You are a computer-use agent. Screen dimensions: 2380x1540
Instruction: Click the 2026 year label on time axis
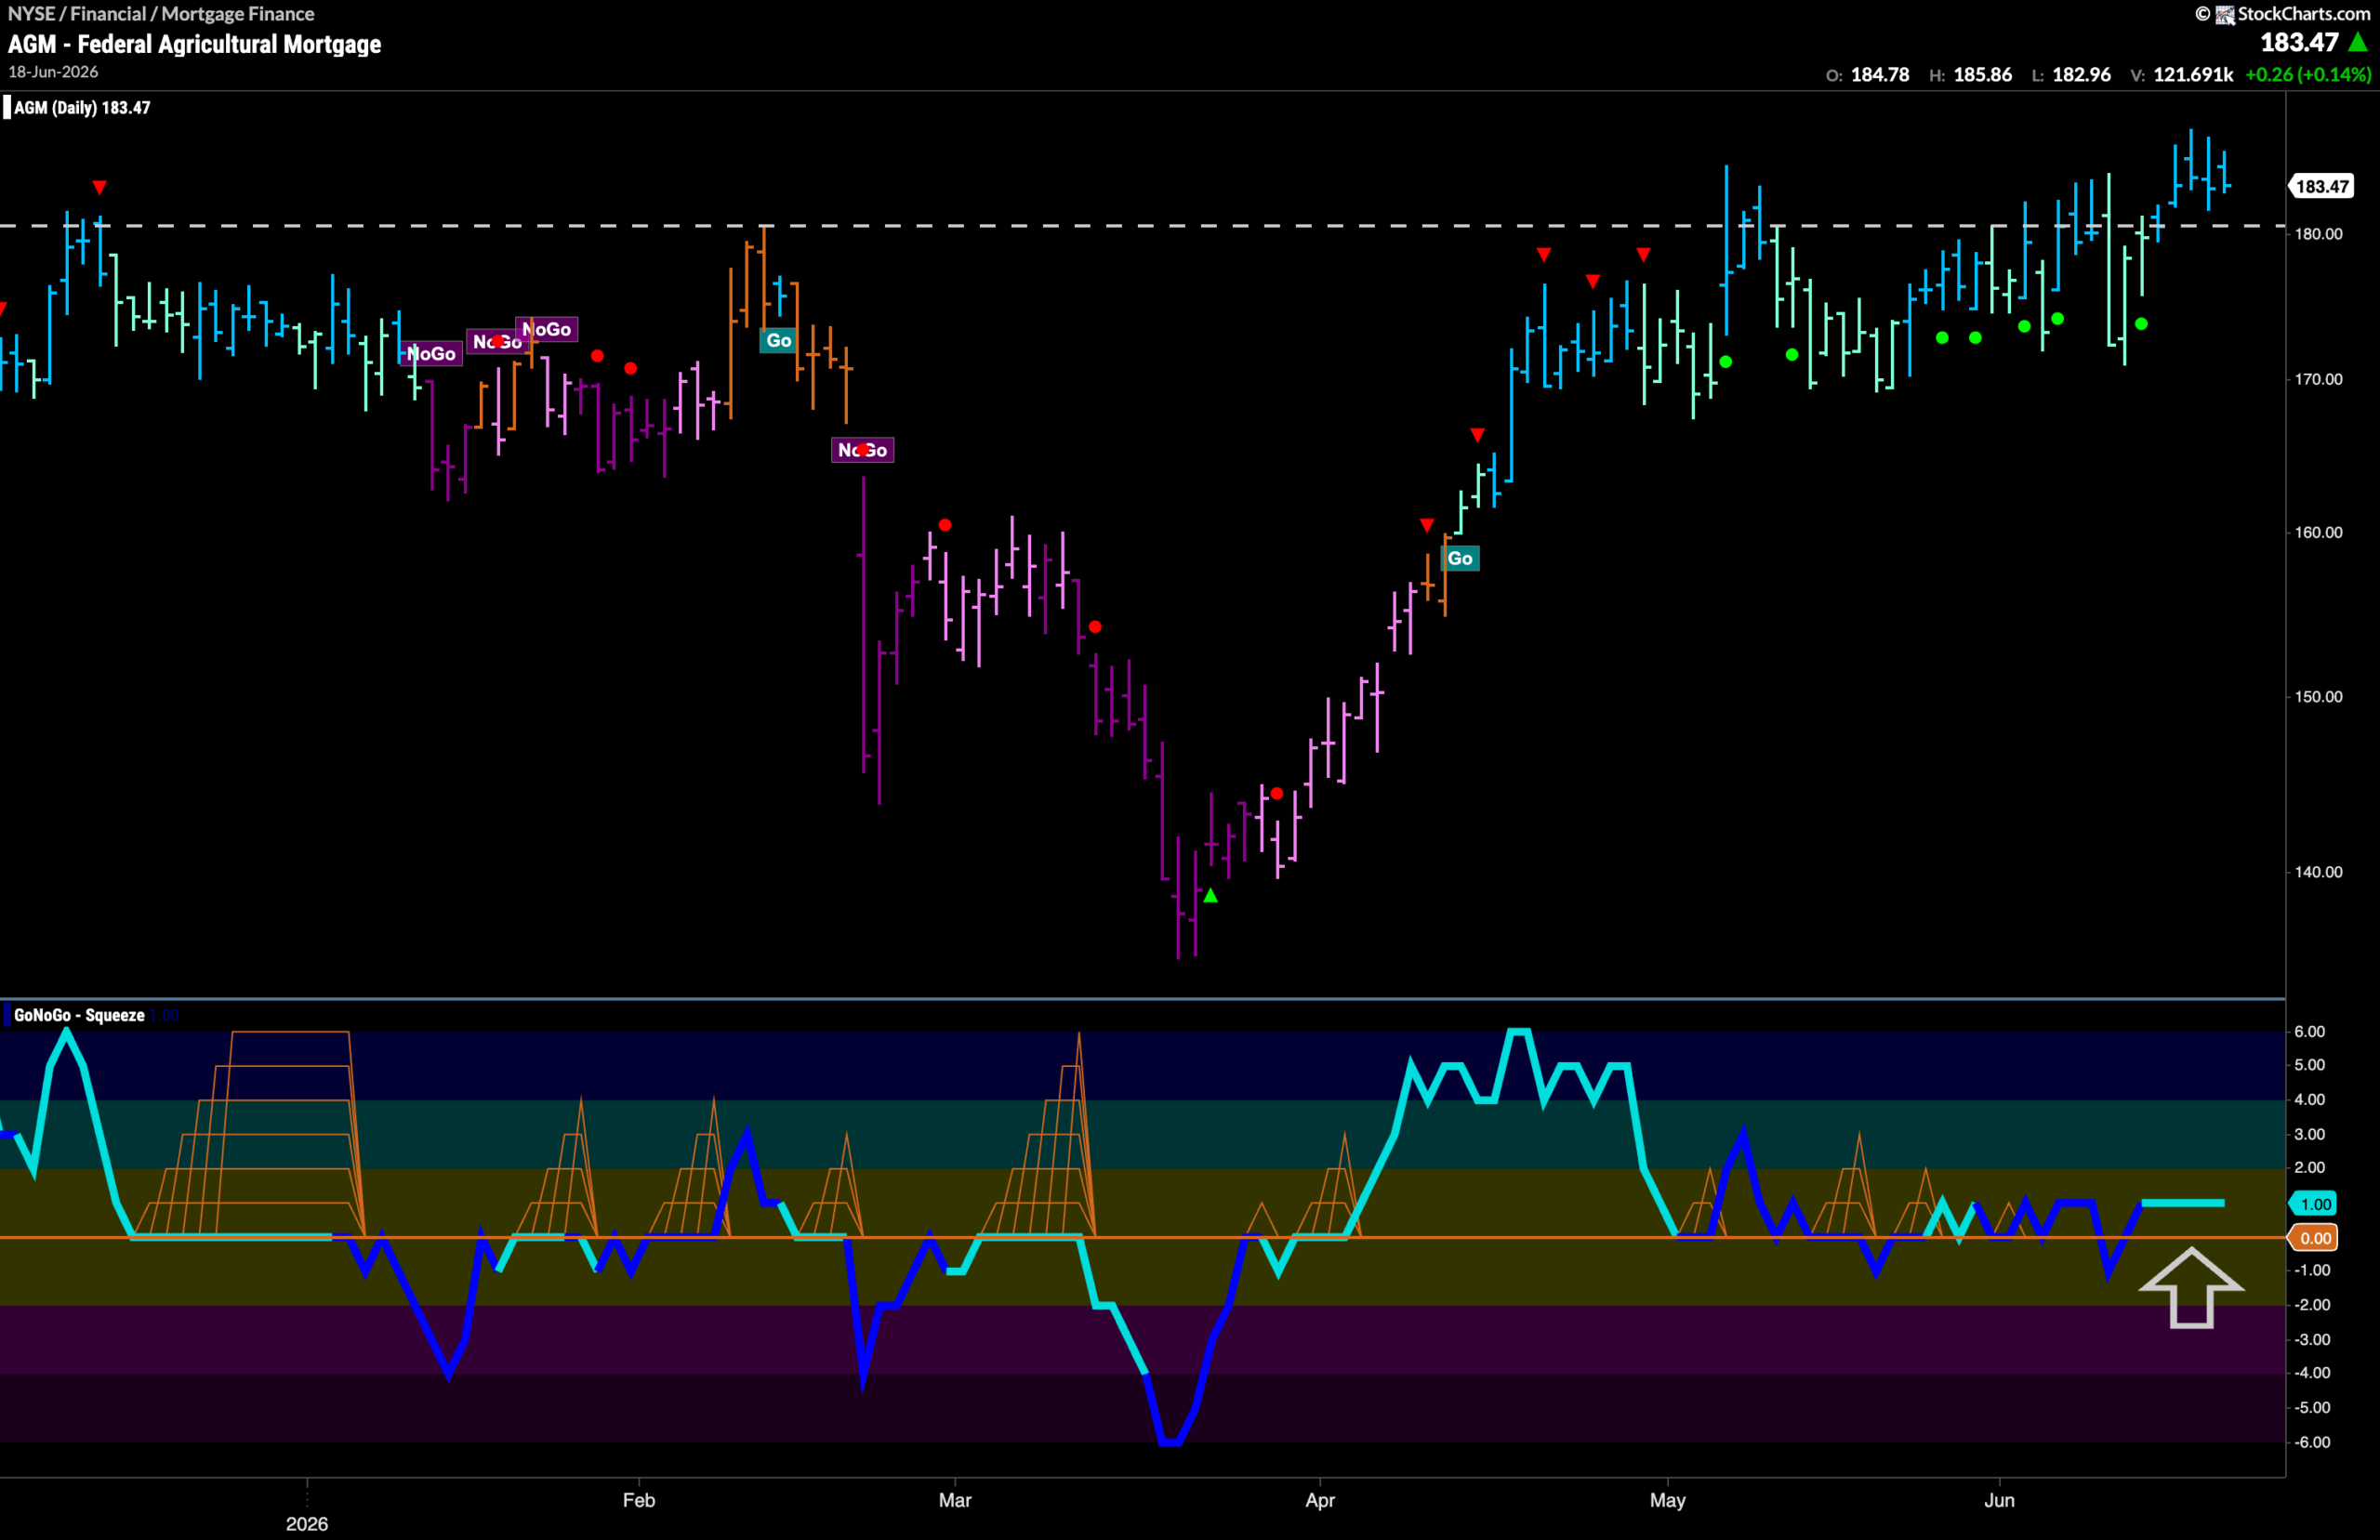307,1524
